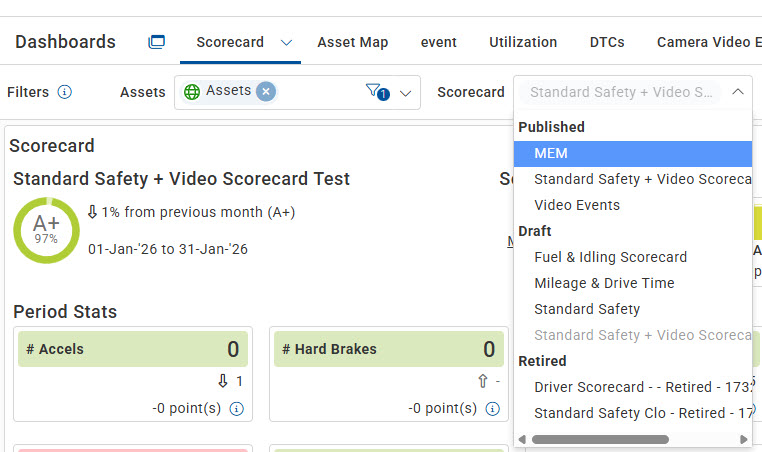Click the Filters info icon

[65, 92]
